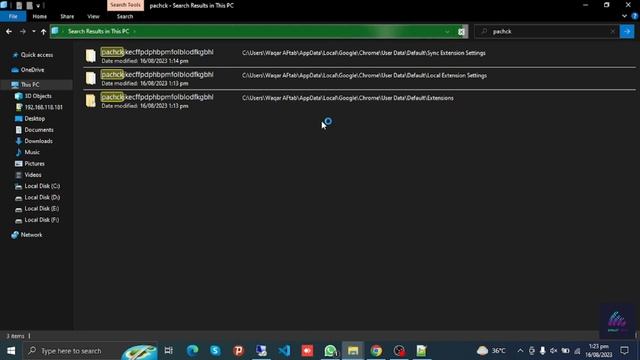Switch to the Home ribbon tab

[x=40, y=17]
